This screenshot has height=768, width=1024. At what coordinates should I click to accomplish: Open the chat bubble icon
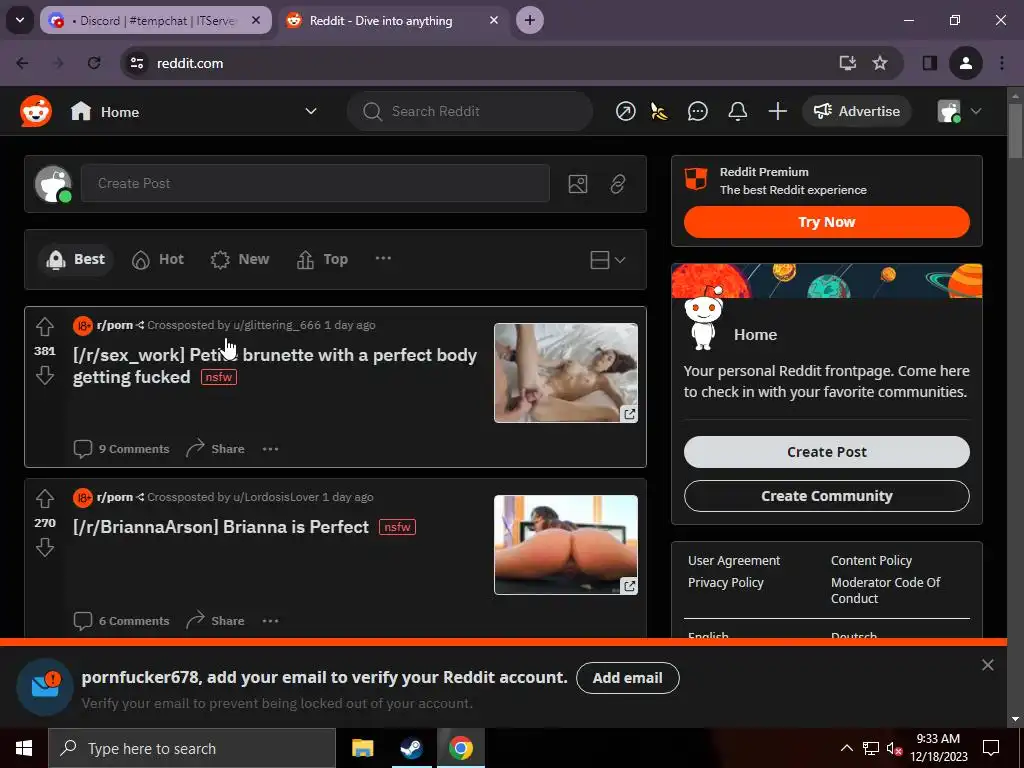tap(697, 112)
